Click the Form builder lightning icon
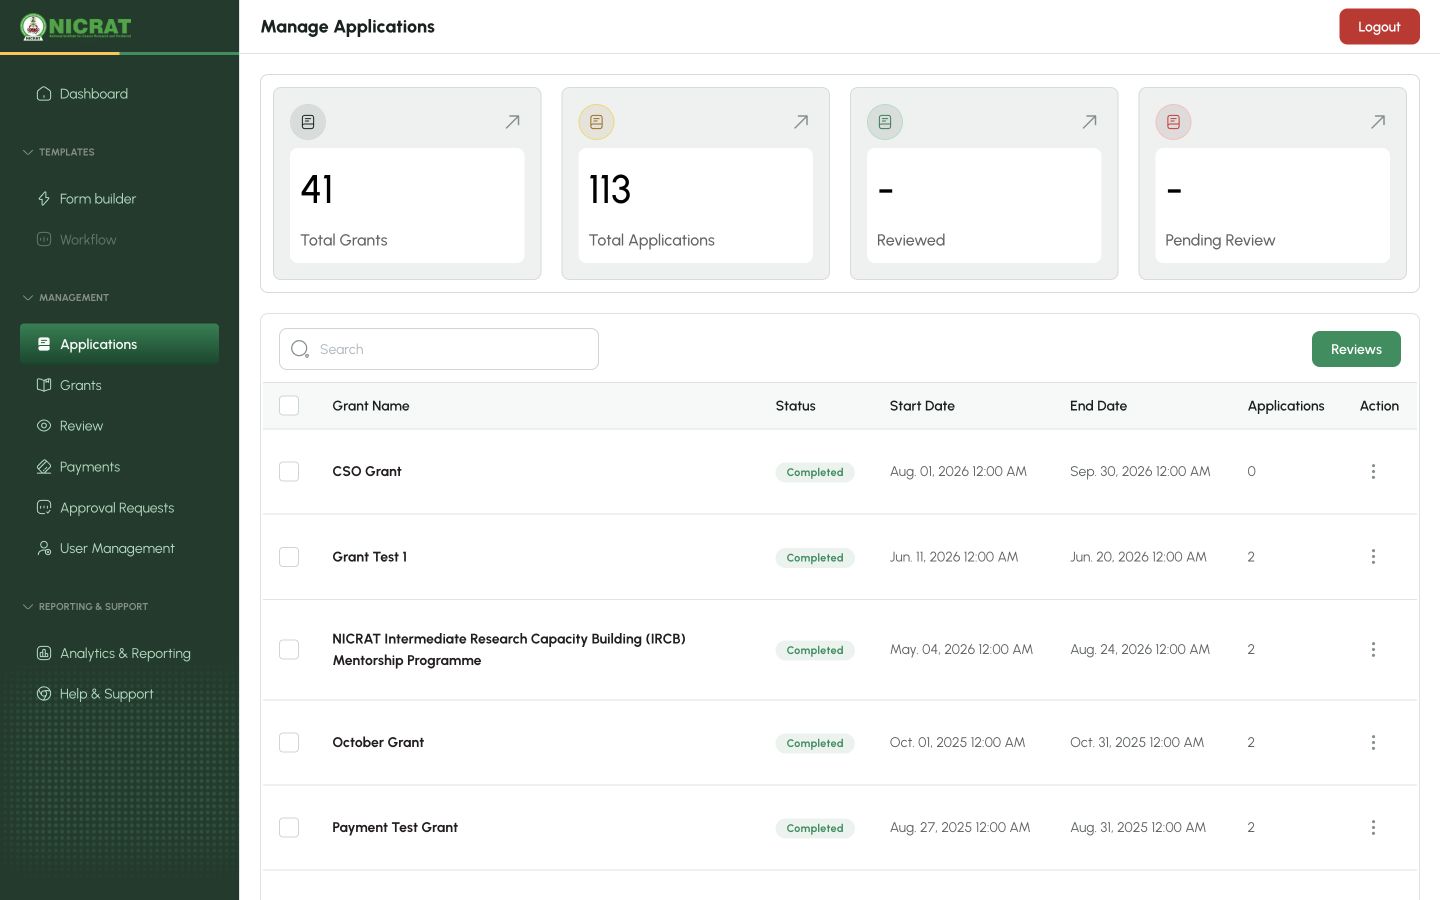 [x=44, y=199]
